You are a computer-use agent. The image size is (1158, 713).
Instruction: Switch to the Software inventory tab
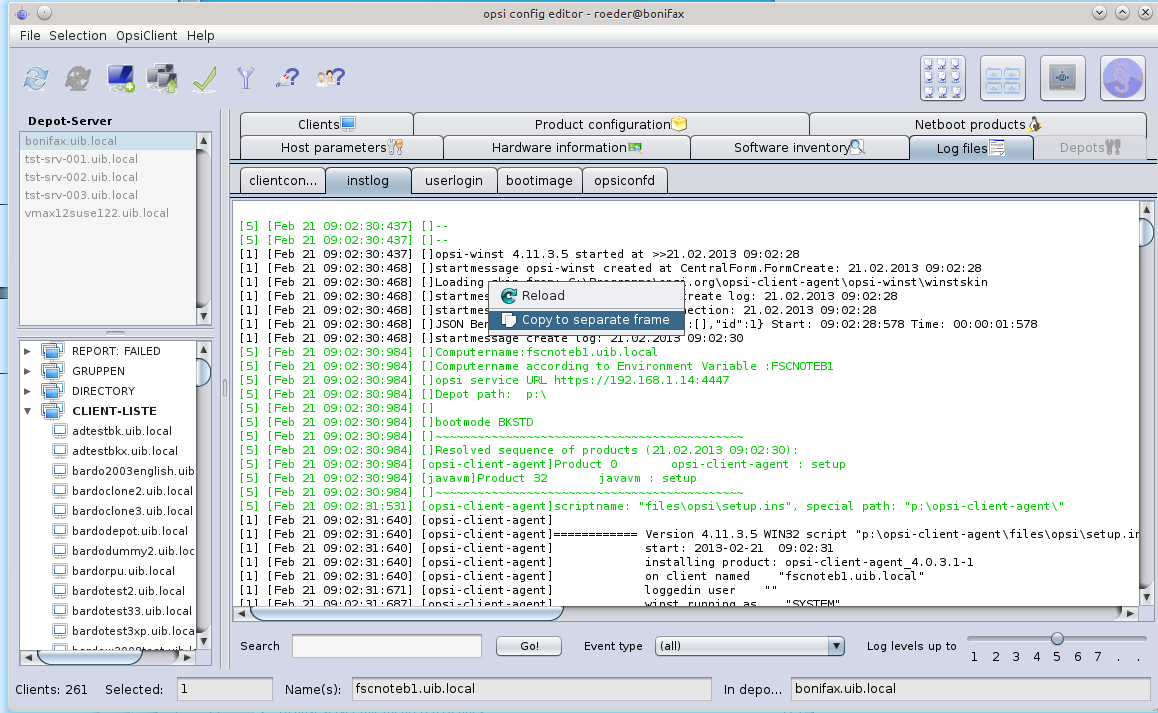tap(799, 148)
